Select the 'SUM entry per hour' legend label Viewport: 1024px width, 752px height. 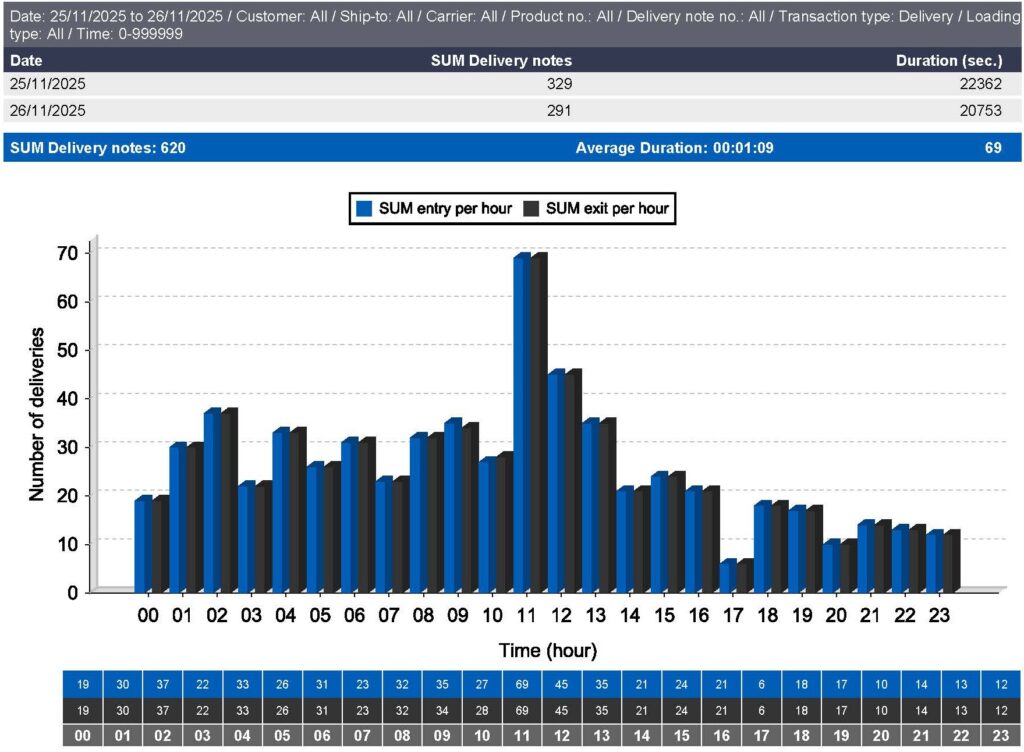[x=445, y=208]
